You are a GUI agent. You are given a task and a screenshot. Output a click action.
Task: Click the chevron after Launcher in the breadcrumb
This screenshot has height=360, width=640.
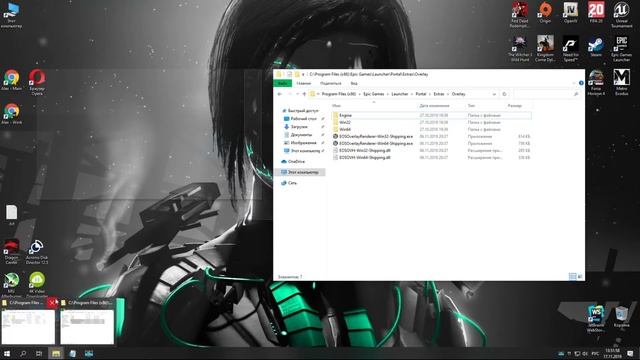tap(412, 94)
